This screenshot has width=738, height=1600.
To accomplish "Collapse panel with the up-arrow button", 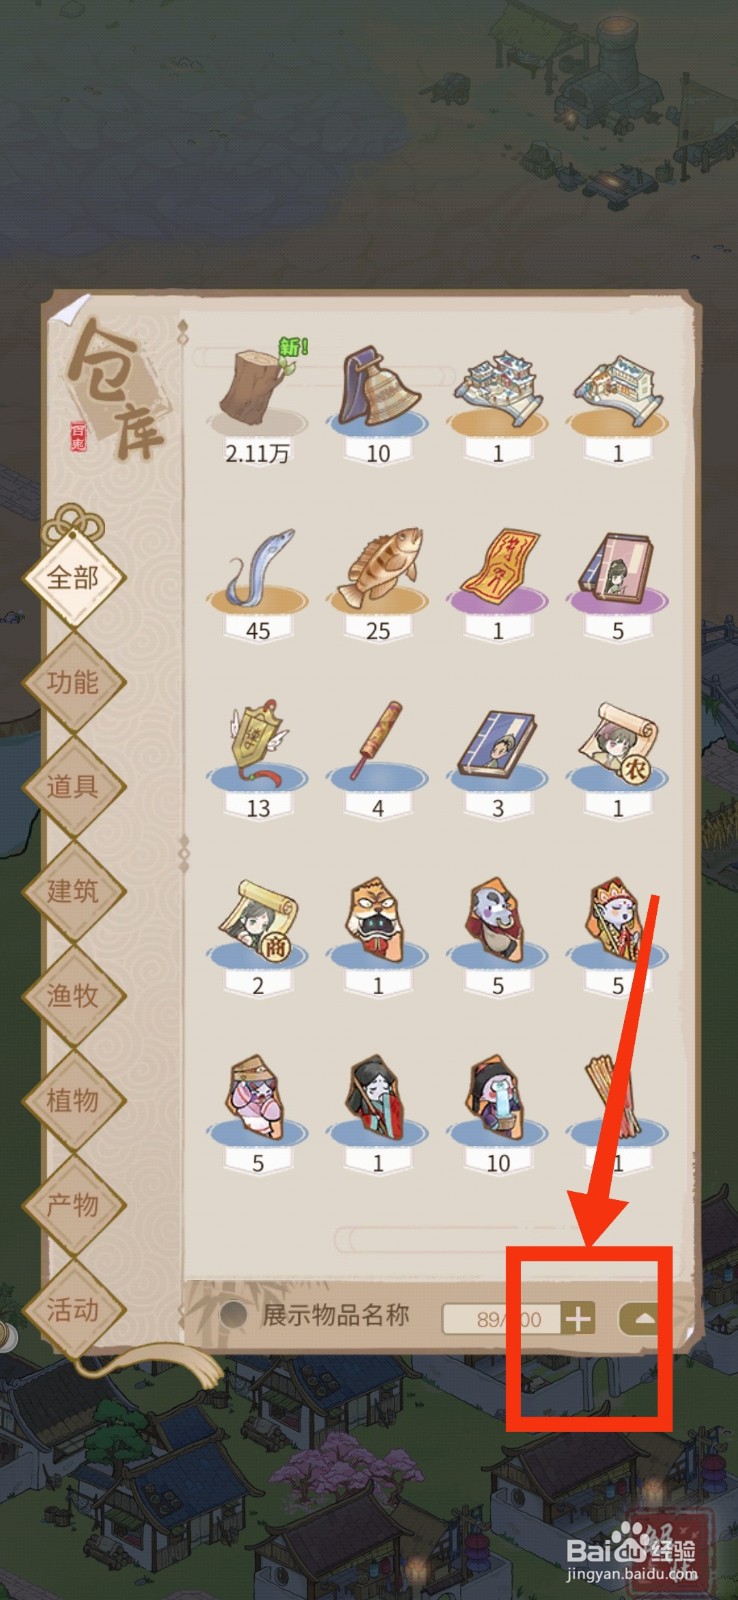I will pyautogui.click(x=644, y=1319).
